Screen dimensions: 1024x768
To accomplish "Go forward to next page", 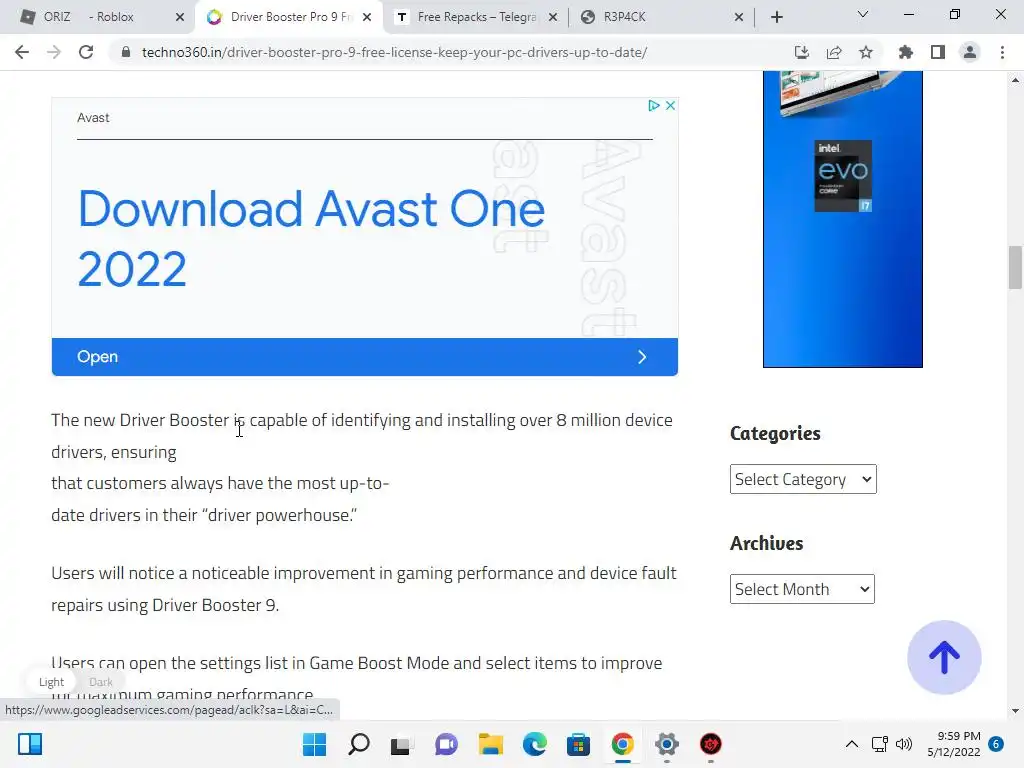I will (x=54, y=52).
